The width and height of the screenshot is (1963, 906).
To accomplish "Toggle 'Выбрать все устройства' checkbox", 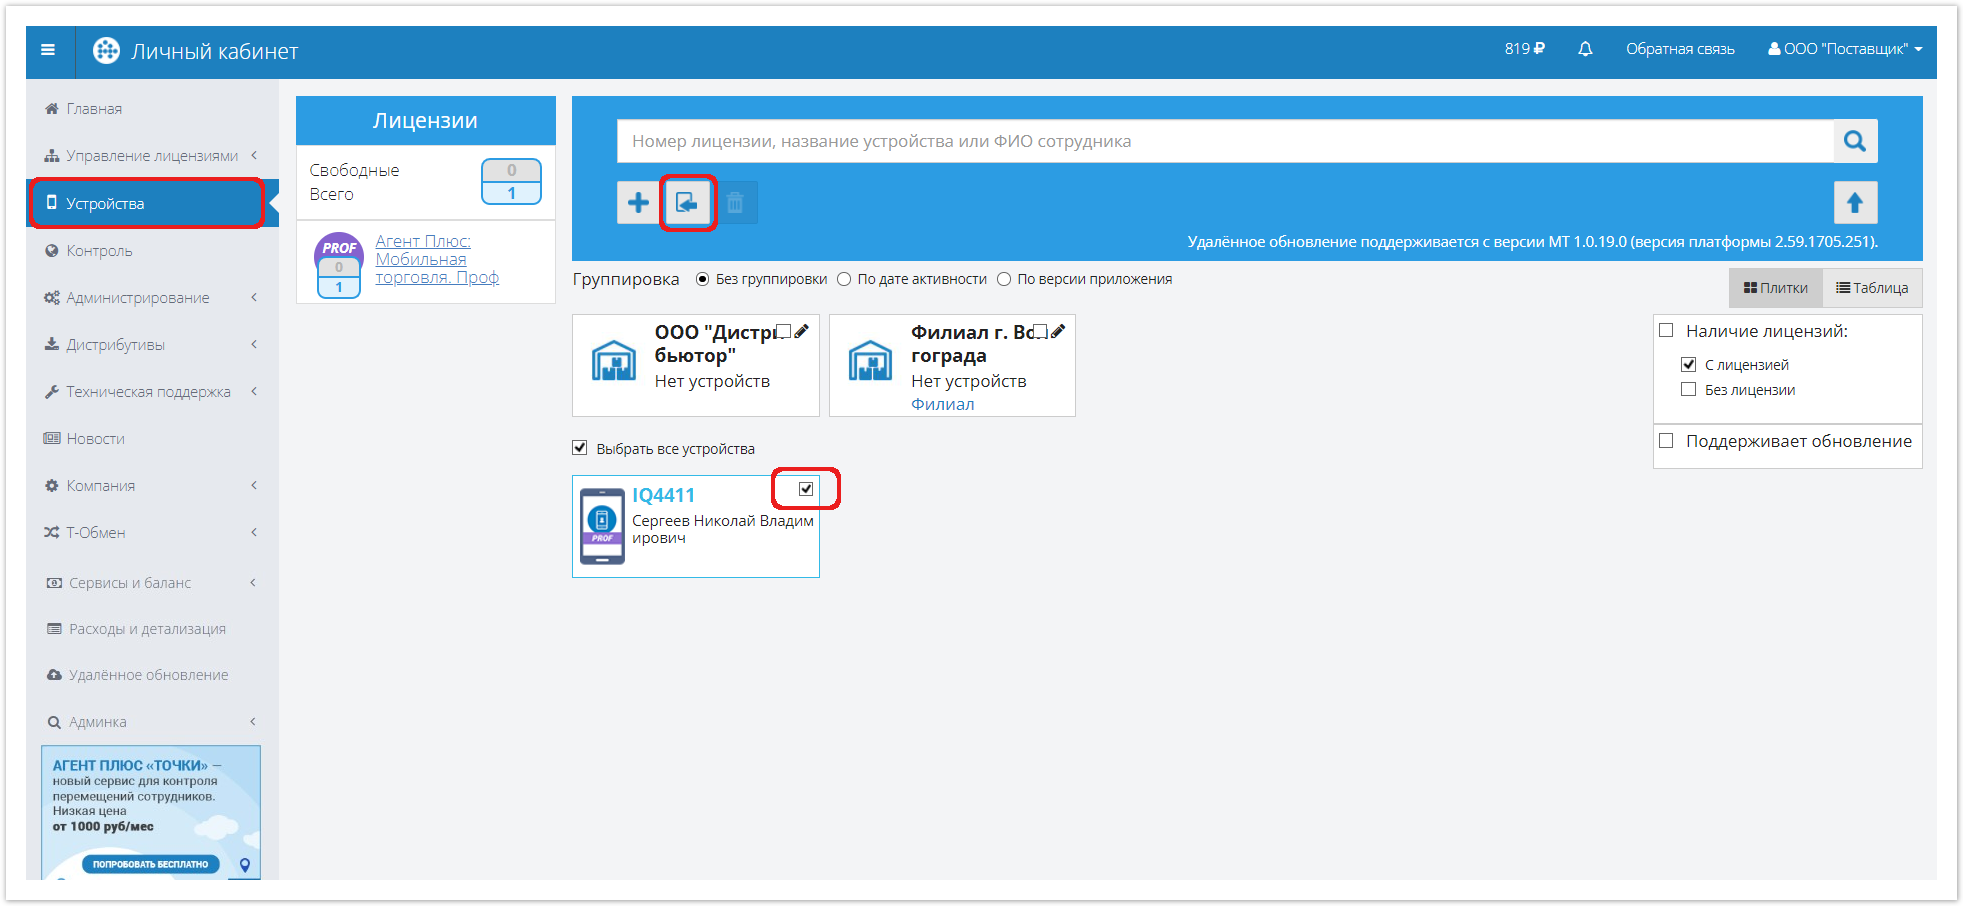I will (x=580, y=448).
